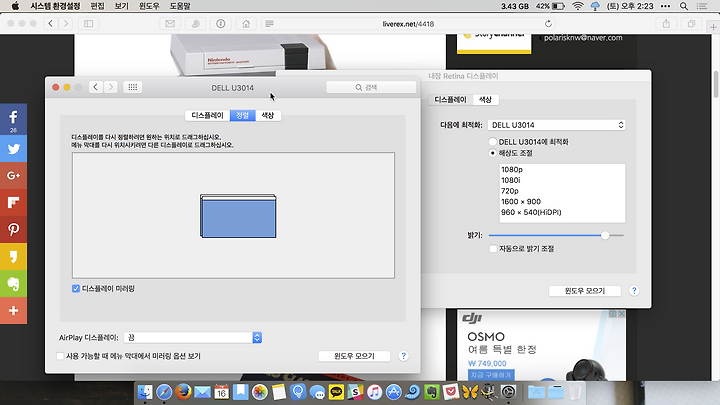Enable 사용 가능할 때 메뉴 막대에서 미러링 옵션 보기
The width and height of the screenshot is (720, 405).
pyautogui.click(x=60, y=356)
